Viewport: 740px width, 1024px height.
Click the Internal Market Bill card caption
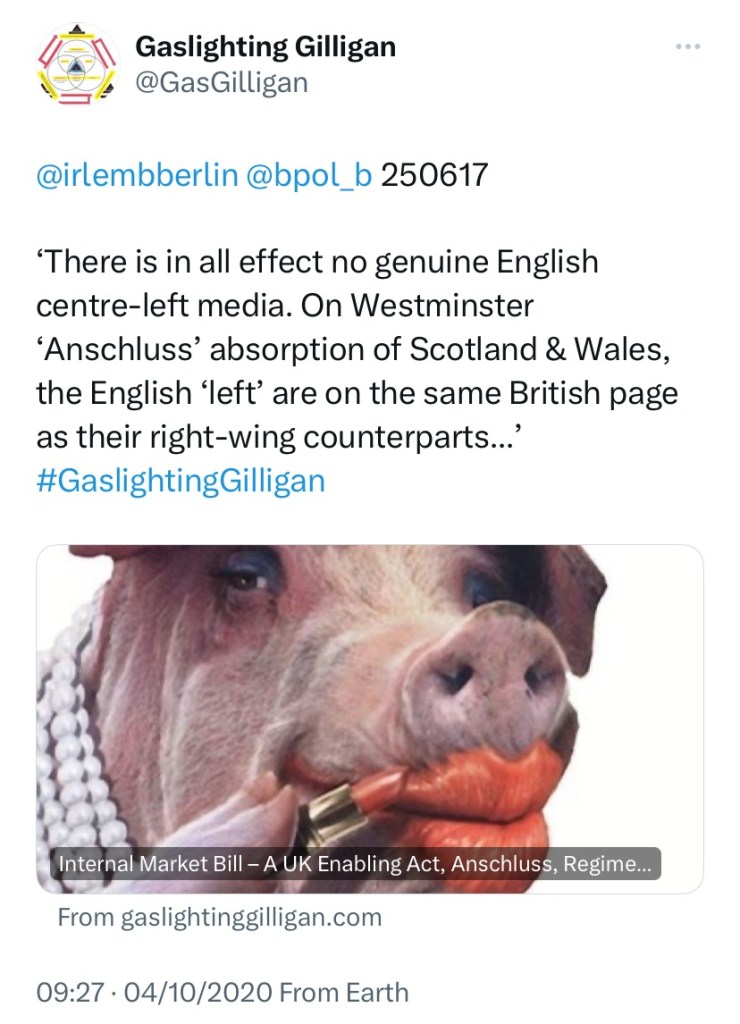356,863
